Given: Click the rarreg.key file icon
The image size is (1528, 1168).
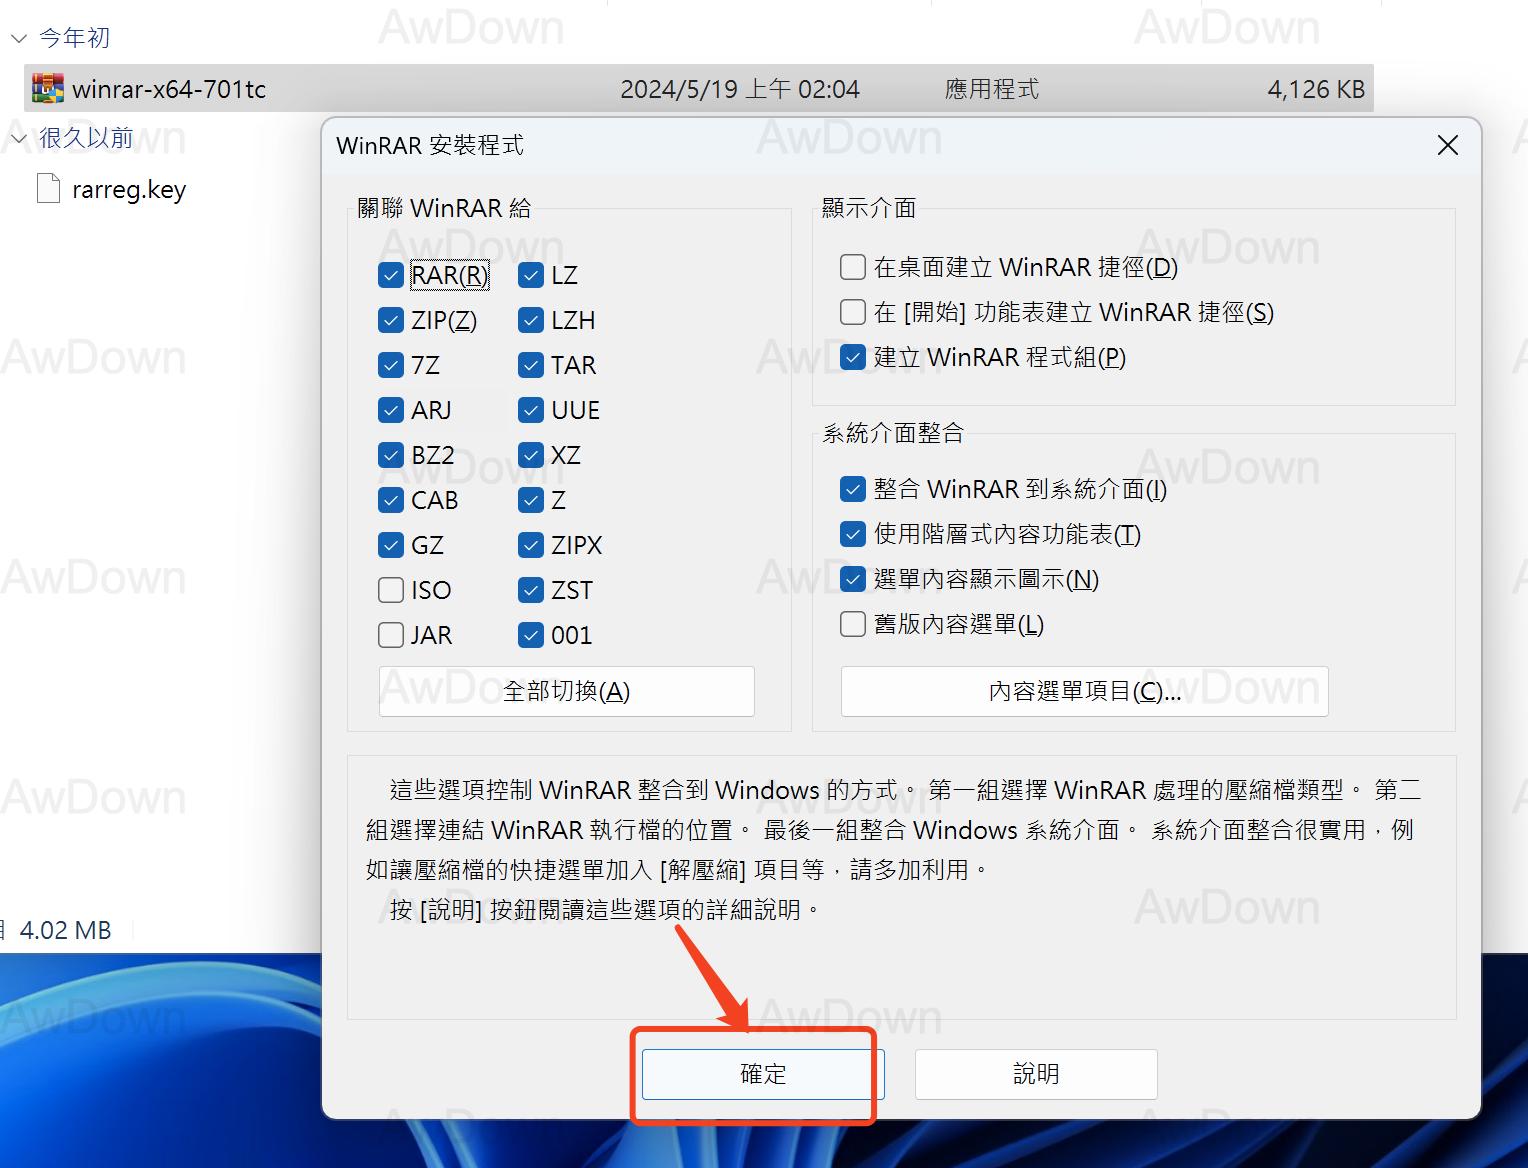Looking at the screenshot, I should tap(48, 189).
